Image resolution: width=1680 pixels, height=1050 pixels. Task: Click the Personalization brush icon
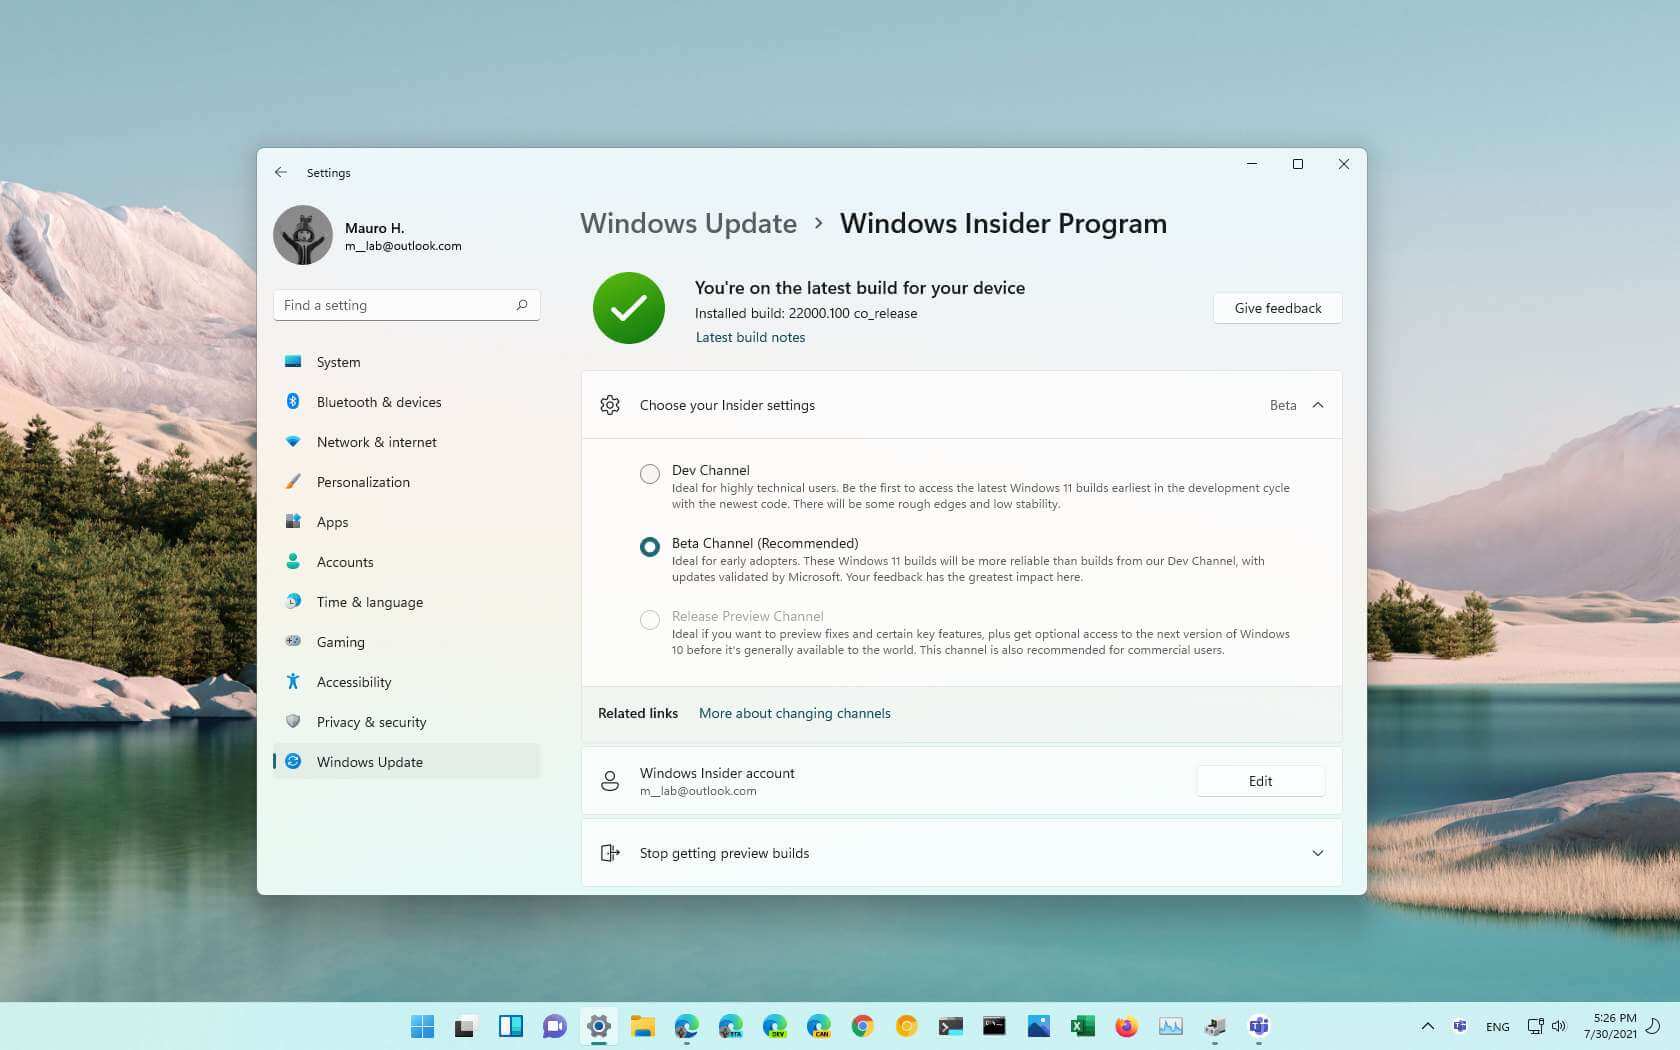[x=292, y=481]
